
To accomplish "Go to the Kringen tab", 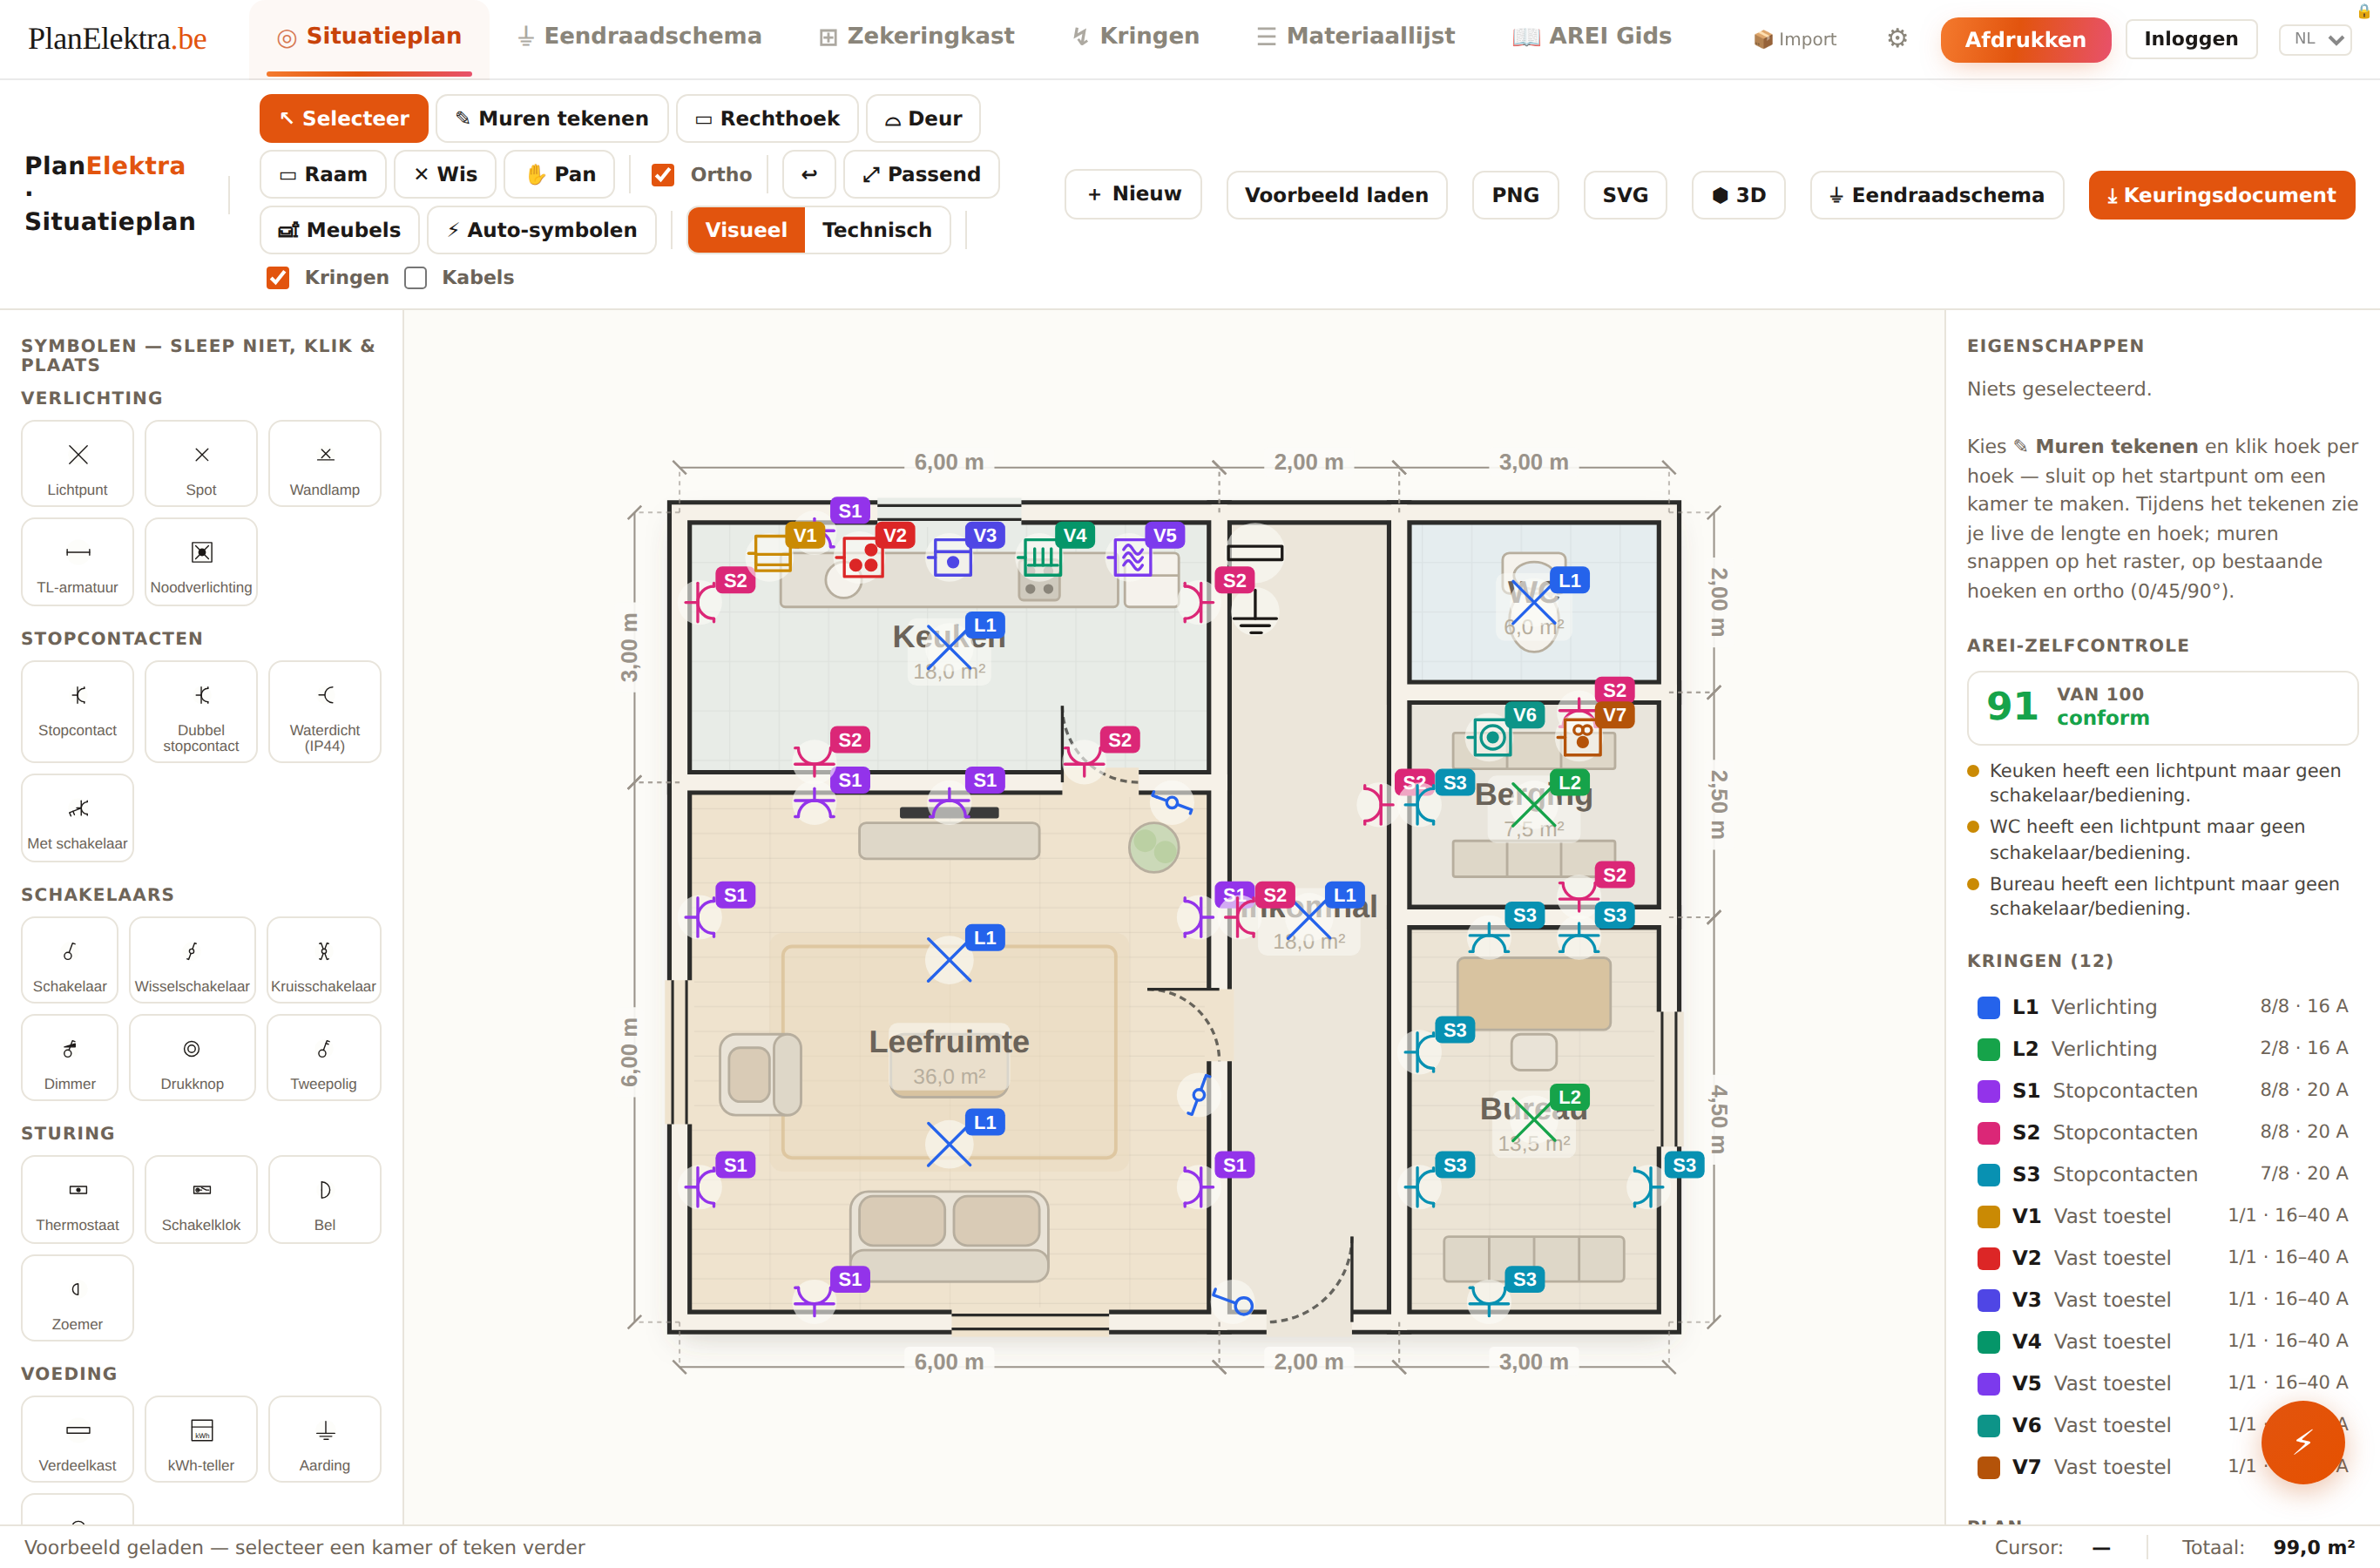I will 1135,37.
